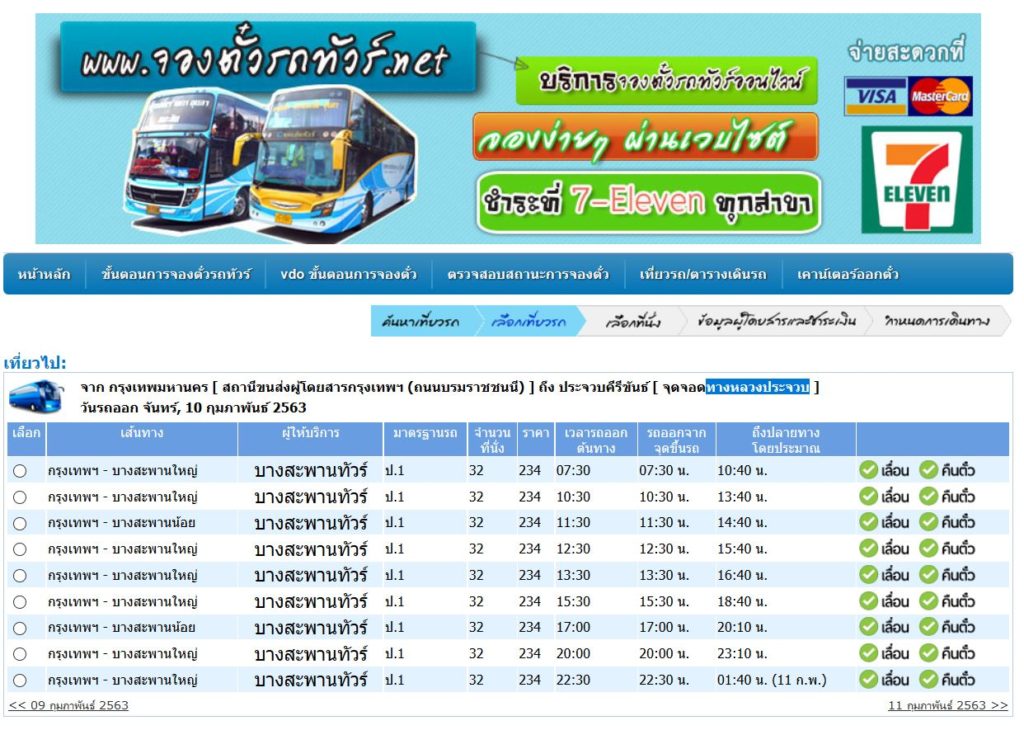This screenshot has height=730, width=1024.
Task: Open the หน้าหลัก menu item
Action: tap(44, 274)
